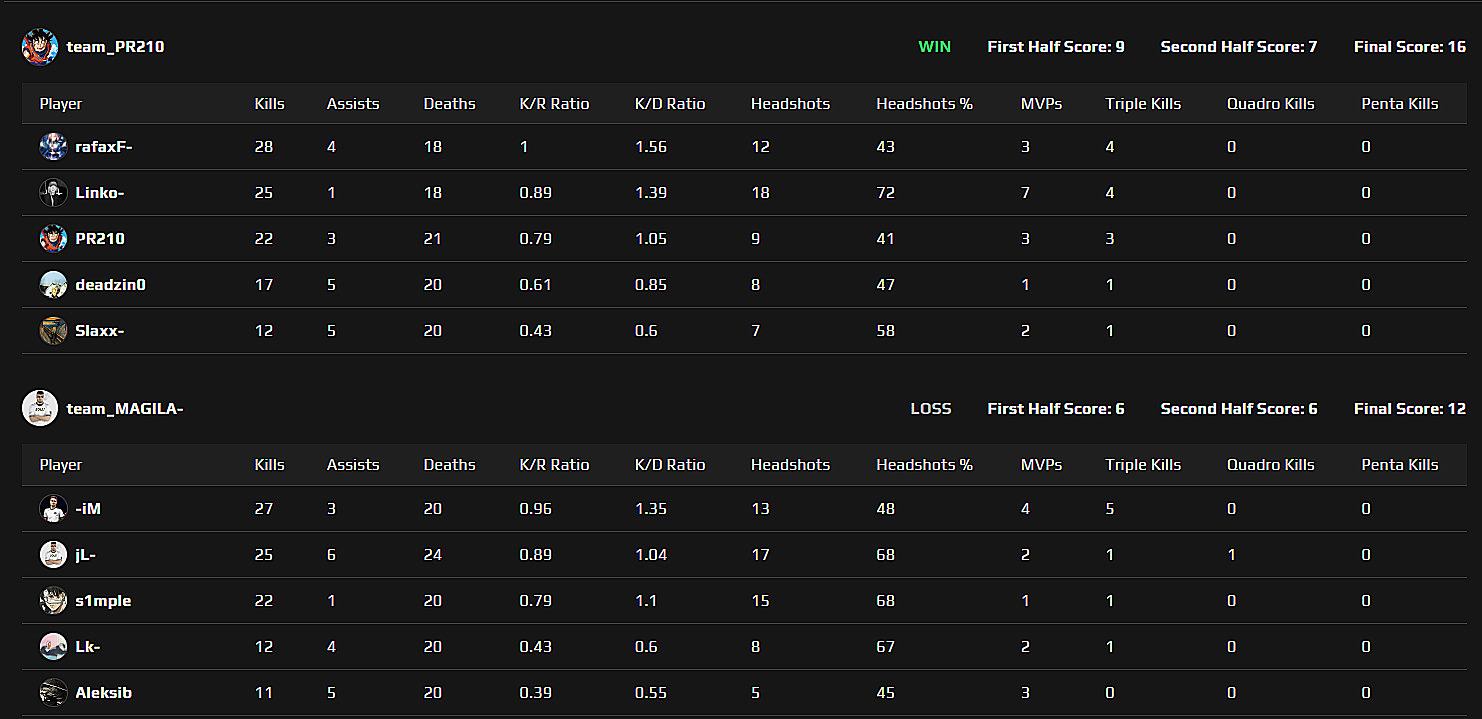Sort first table by Headshots % header
Image resolution: width=1482 pixels, height=719 pixels.
[924, 104]
